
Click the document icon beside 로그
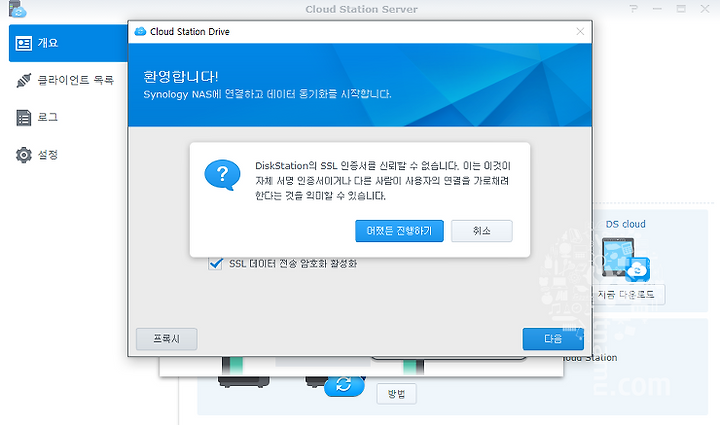pos(24,117)
